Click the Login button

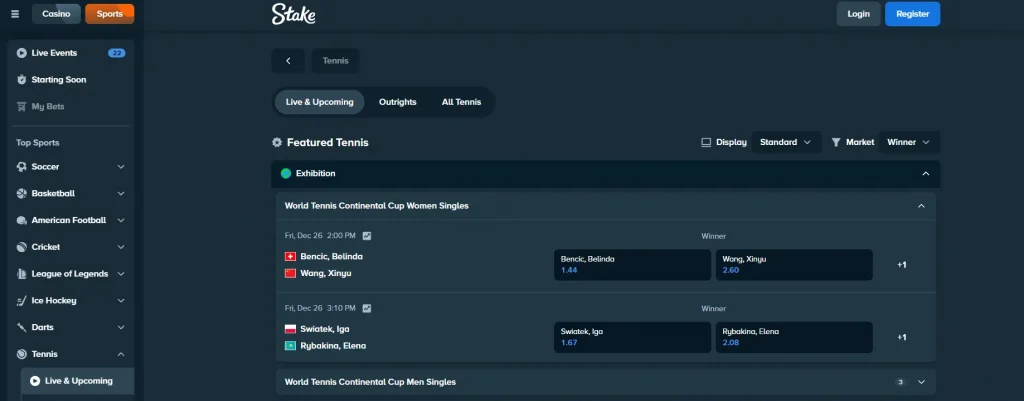click(858, 14)
